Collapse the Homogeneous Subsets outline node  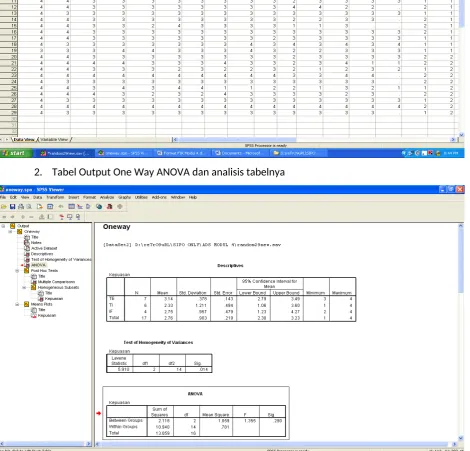(x=24, y=287)
